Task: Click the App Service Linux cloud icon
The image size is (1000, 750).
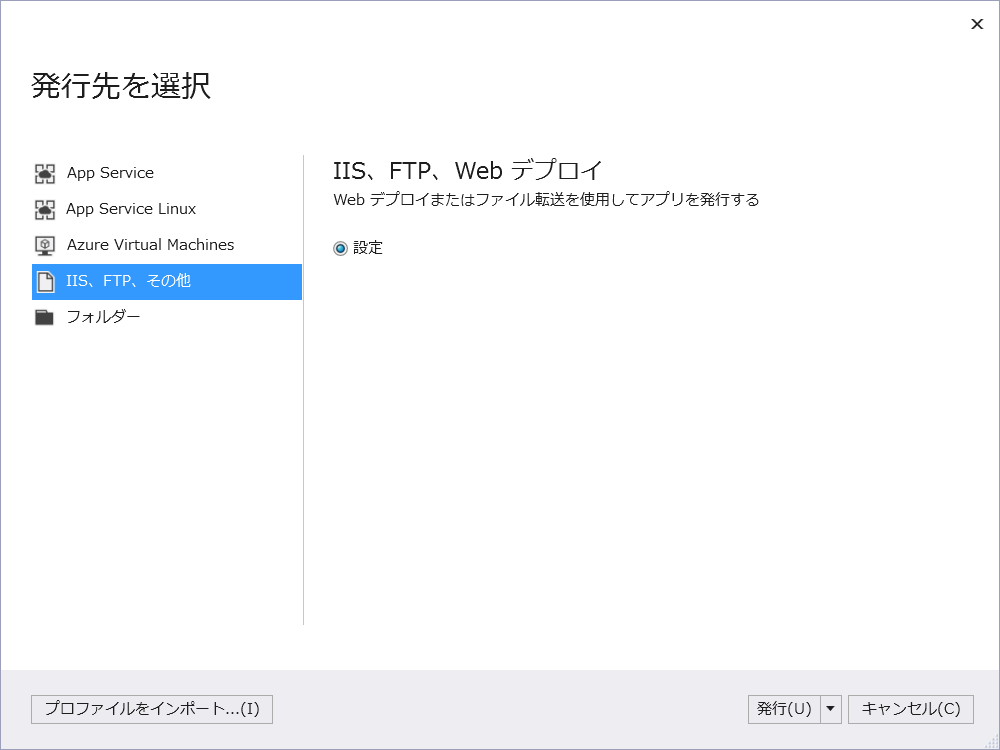Action: point(45,209)
